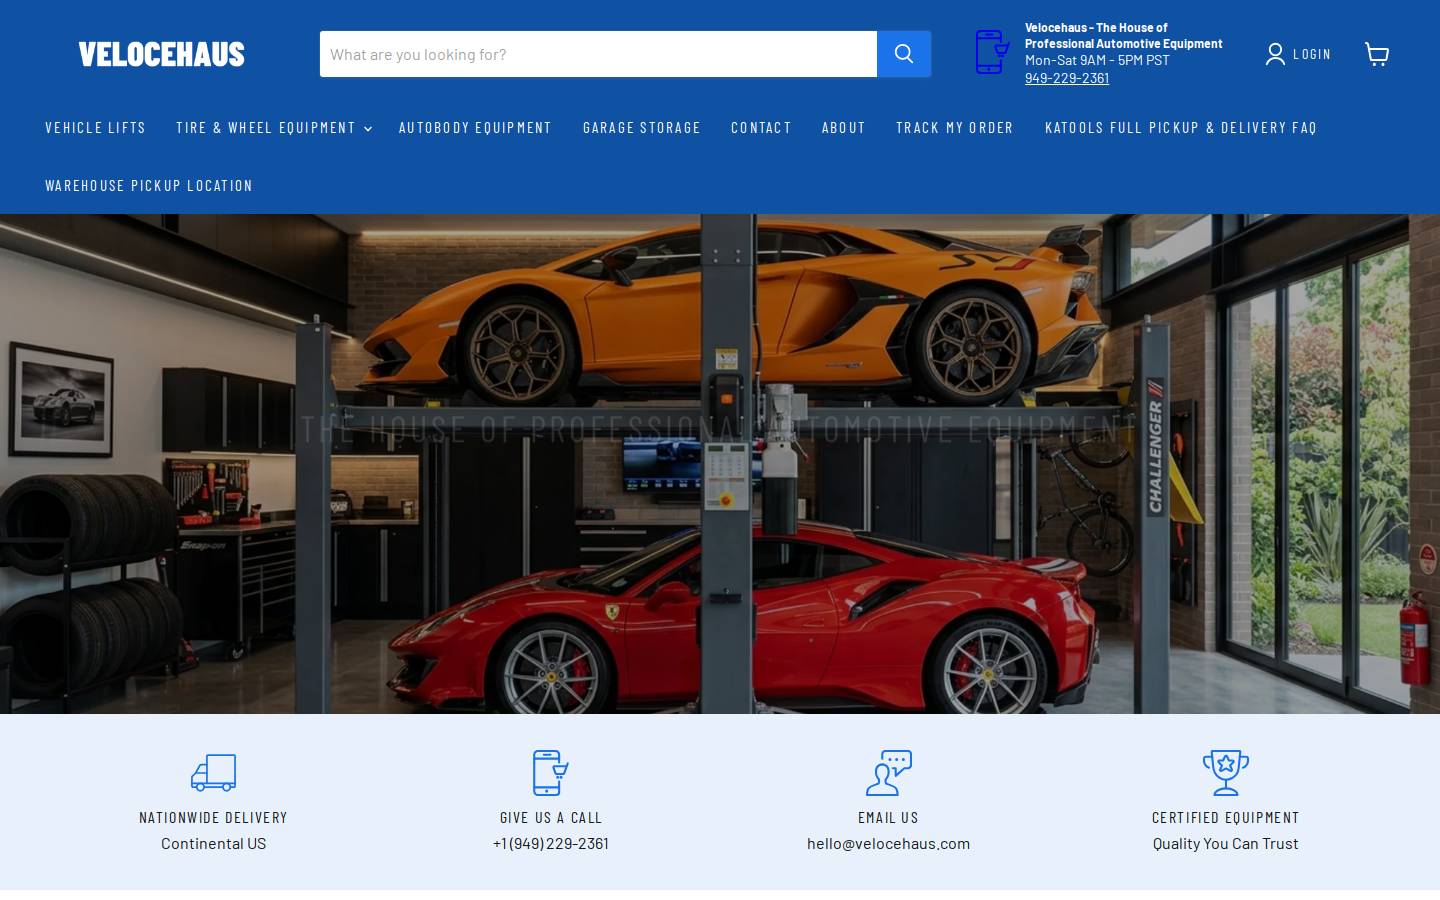The image size is (1440, 900).
Task: Call the 949-229-2361 header link
Action: point(1067,78)
